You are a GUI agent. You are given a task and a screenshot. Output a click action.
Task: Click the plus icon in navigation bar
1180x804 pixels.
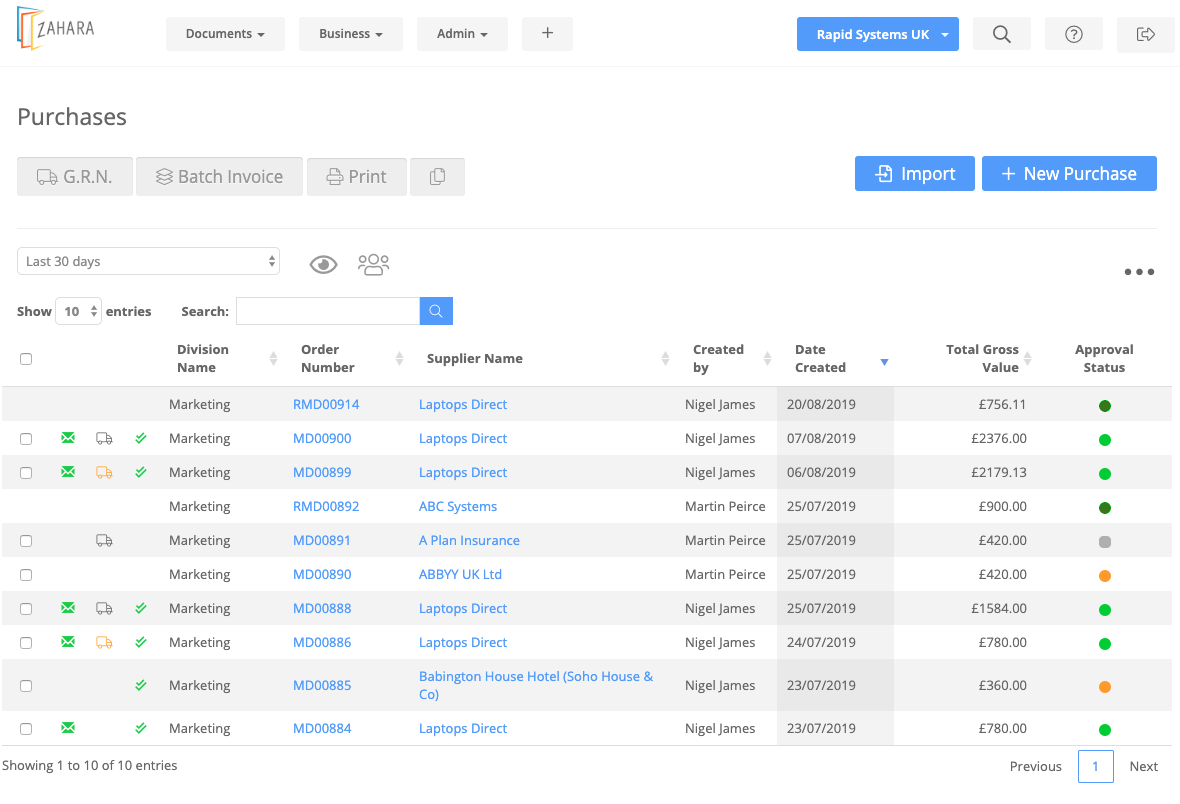click(548, 33)
